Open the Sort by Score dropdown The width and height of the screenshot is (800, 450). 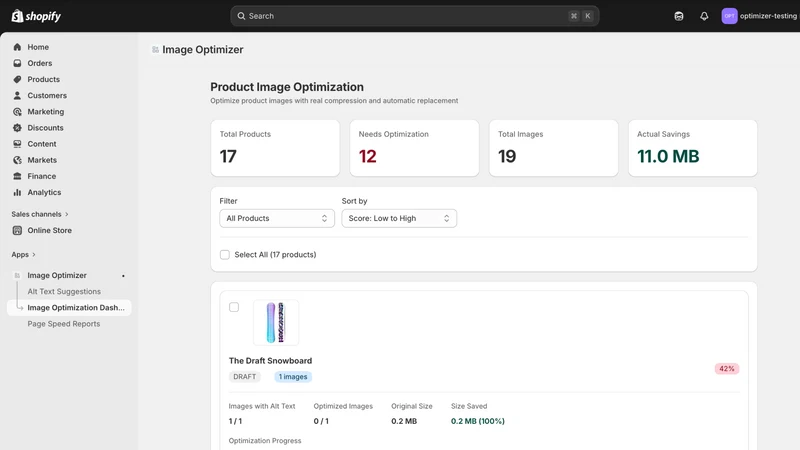click(x=399, y=218)
